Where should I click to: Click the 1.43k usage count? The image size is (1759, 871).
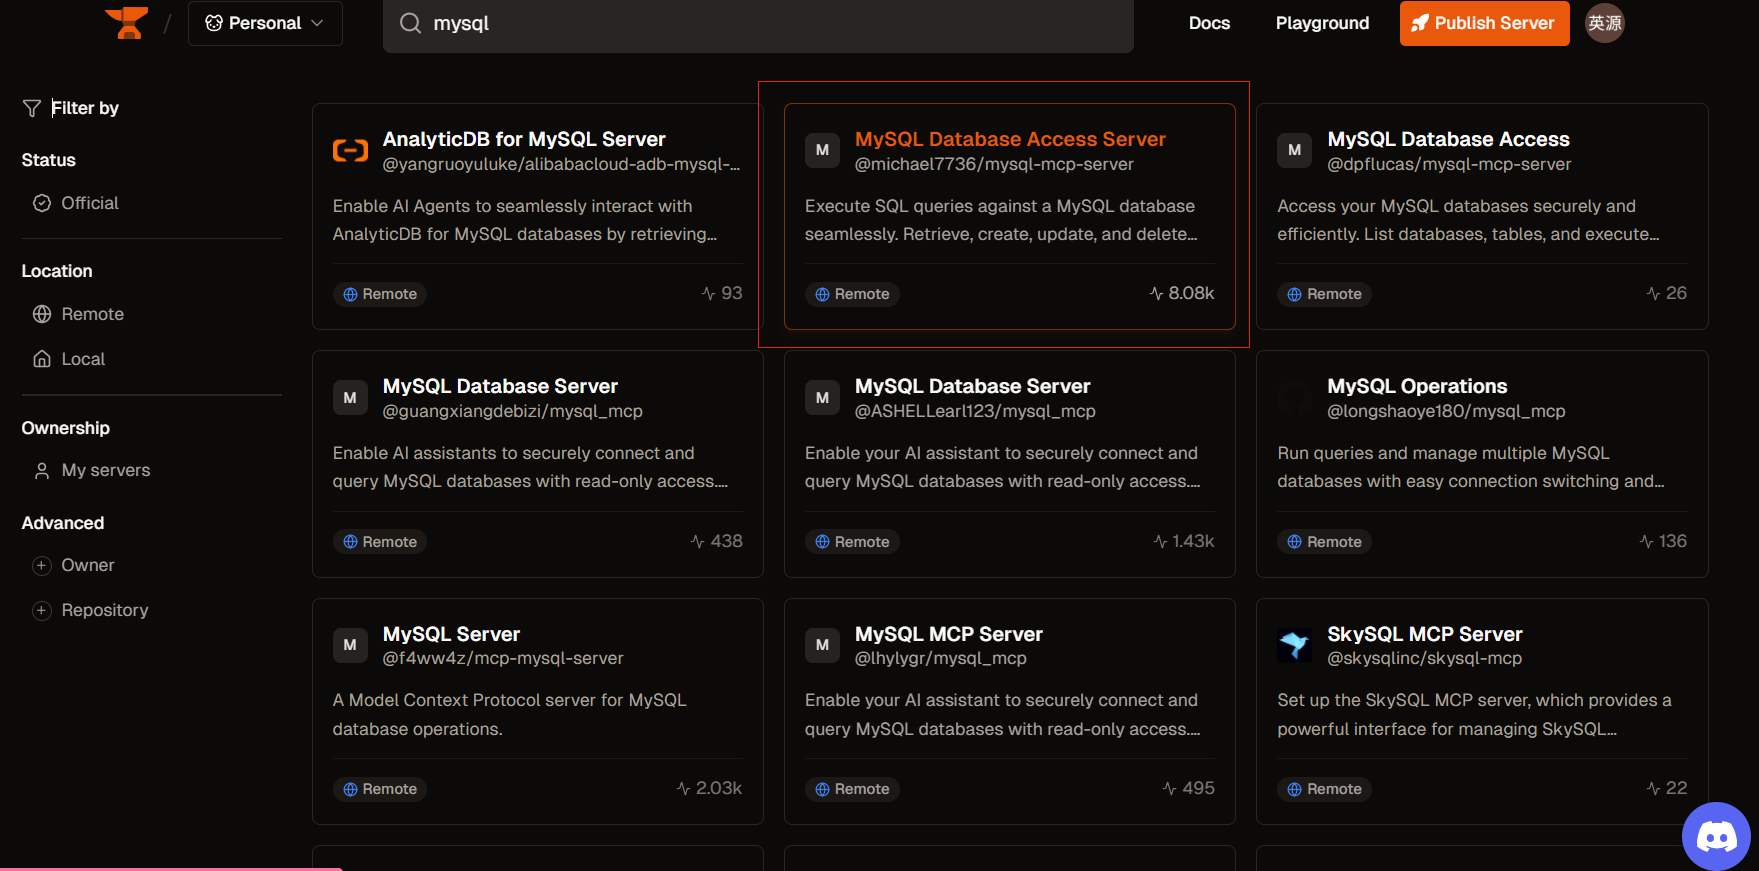[1184, 541]
